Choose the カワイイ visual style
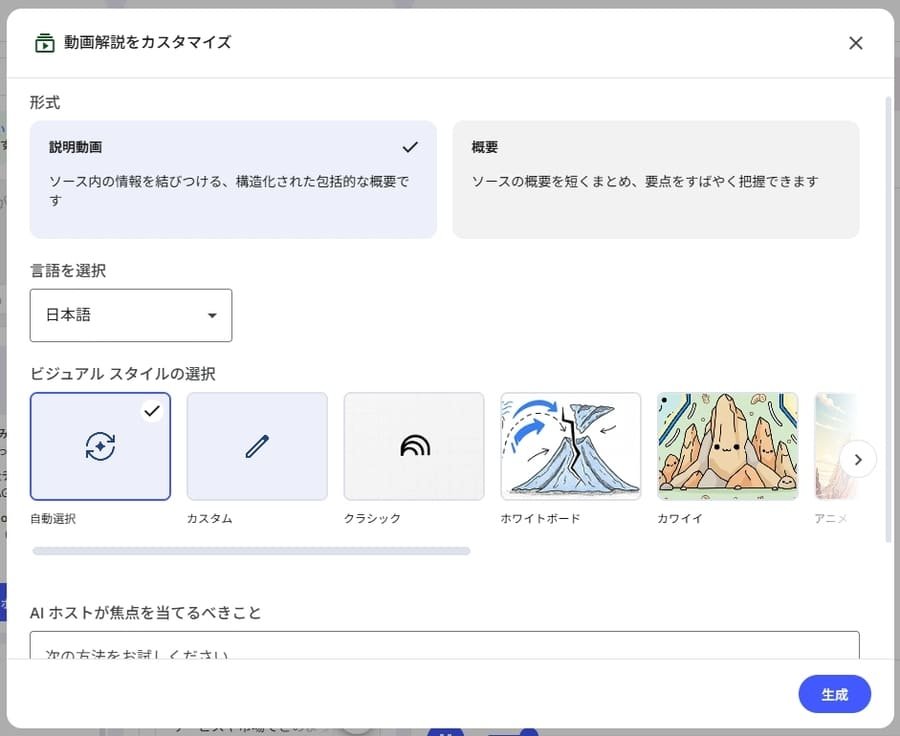This screenshot has width=900, height=736. (x=727, y=445)
